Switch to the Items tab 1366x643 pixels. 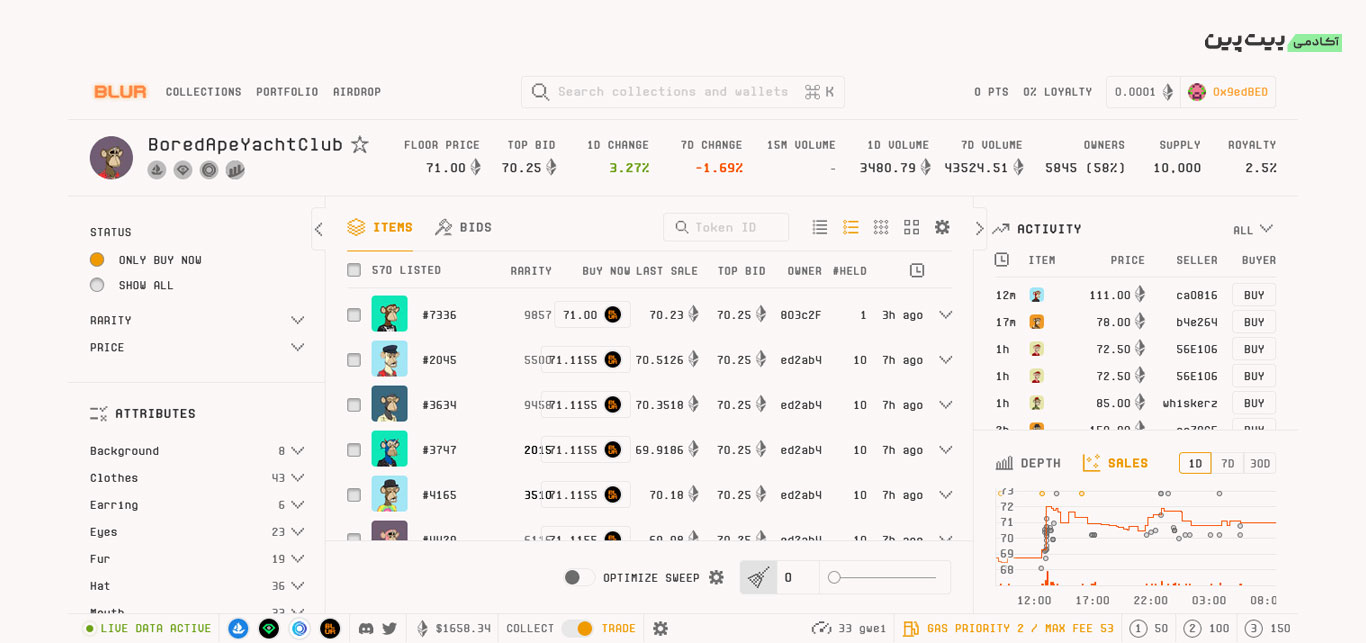click(x=380, y=228)
